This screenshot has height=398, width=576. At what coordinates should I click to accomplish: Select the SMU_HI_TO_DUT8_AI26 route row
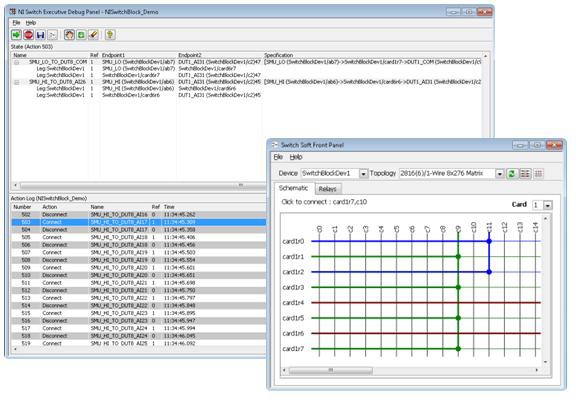pos(247,82)
